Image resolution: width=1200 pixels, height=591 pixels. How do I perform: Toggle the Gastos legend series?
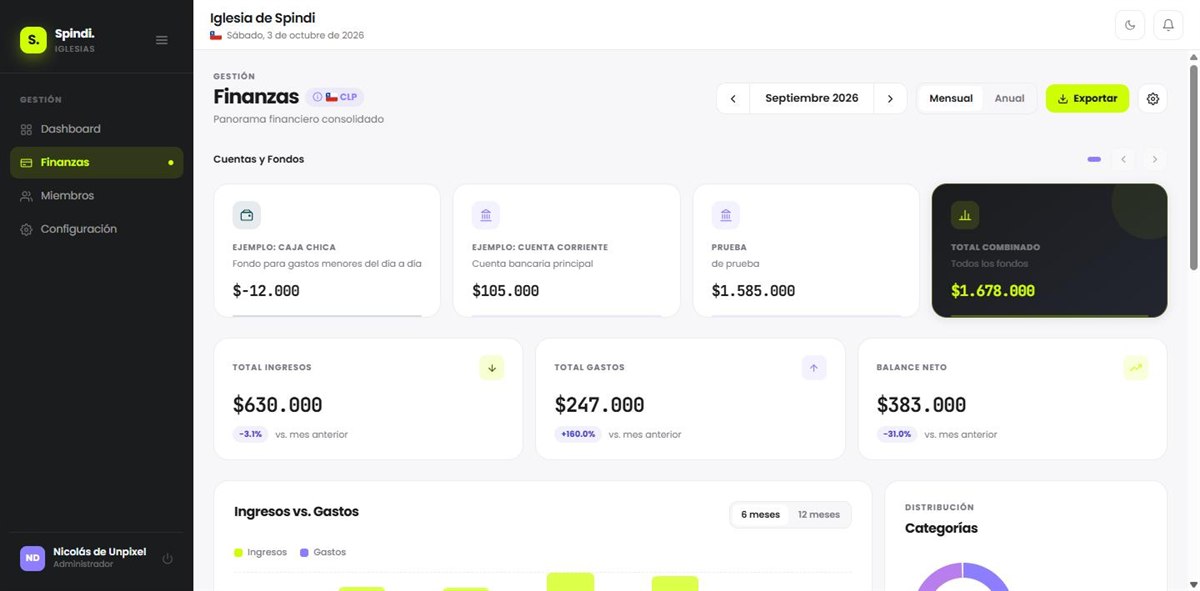pyautogui.click(x=323, y=552)
